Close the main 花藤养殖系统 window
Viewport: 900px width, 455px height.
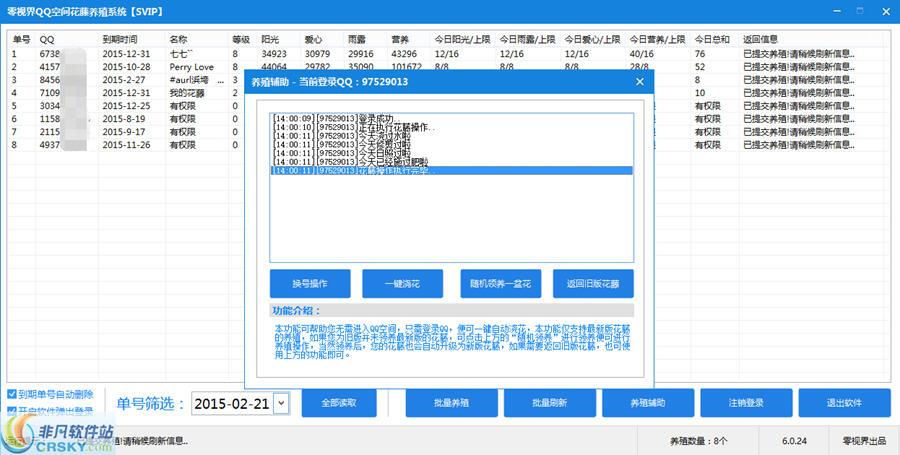point(886,11)
